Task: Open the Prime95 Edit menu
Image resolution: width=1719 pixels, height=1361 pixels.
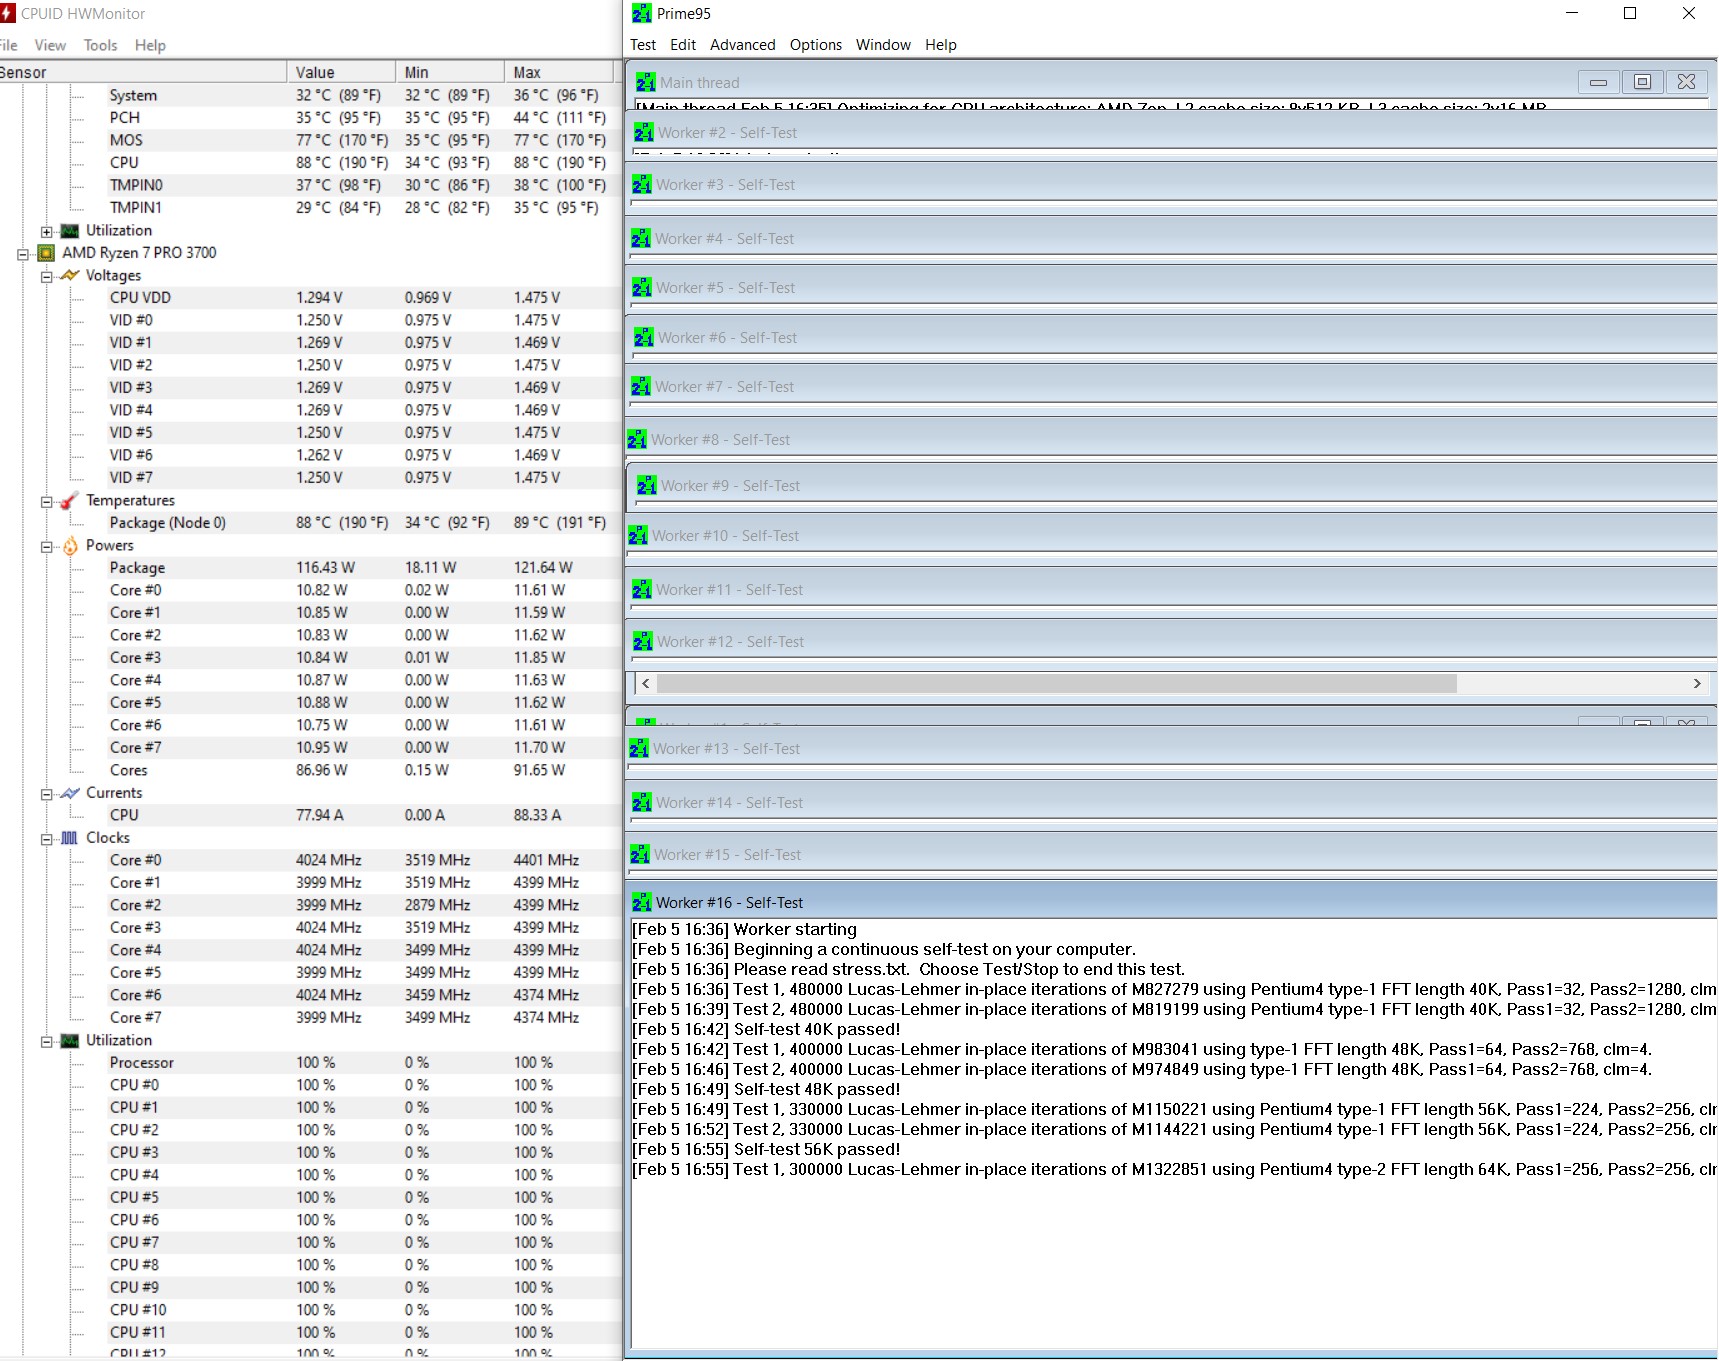Action: click(x=683, y=45)
